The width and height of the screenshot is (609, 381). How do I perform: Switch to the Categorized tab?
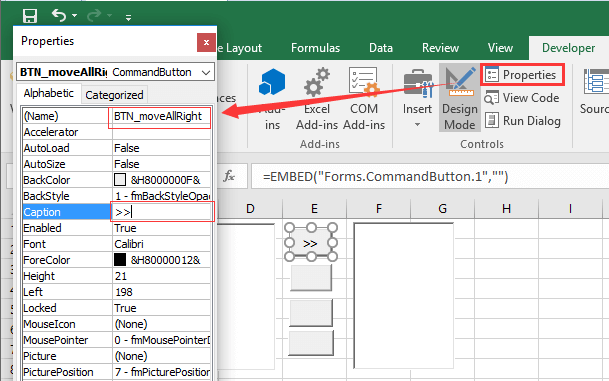[x=114, y=95]
